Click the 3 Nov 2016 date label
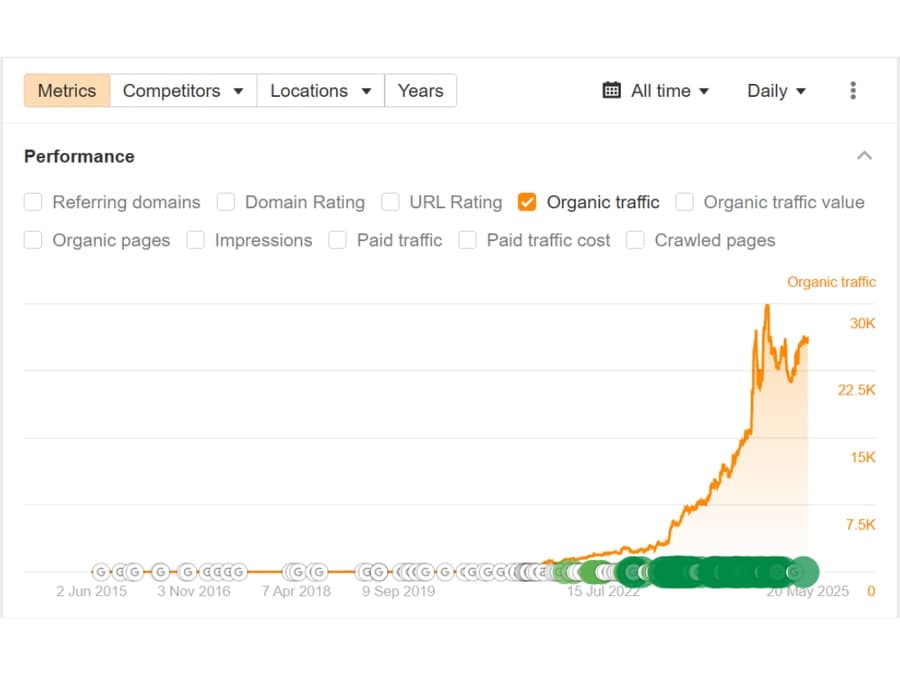Screen dimensions: 900x675 coord(194,591)
